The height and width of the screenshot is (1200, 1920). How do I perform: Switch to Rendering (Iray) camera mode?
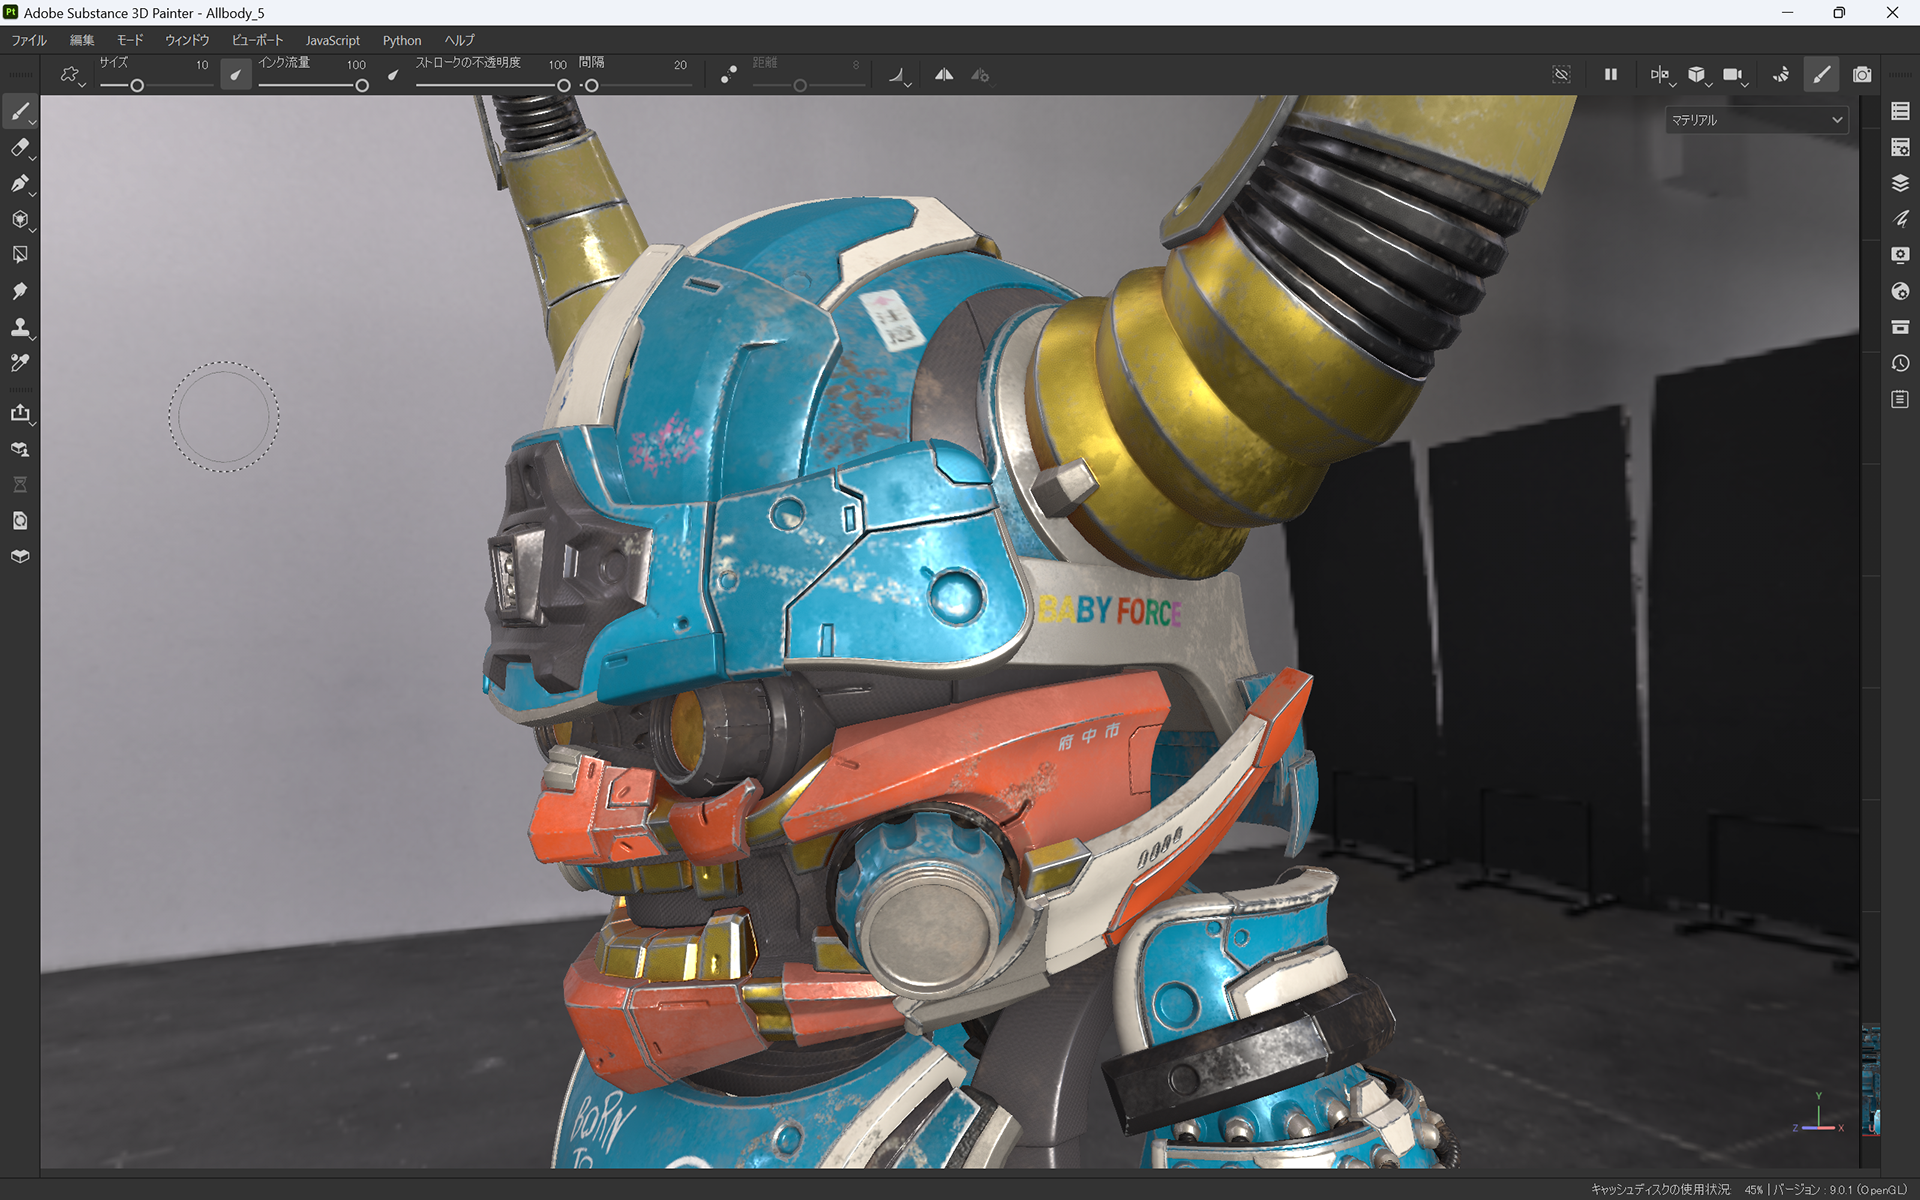pyautogui.click(x=1861, y=75)
